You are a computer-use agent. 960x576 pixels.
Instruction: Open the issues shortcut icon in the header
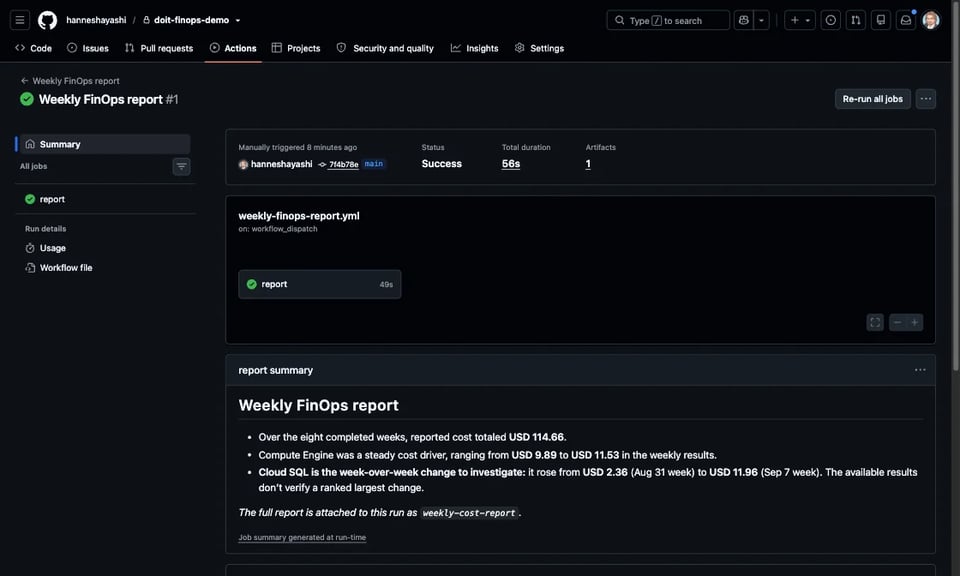tap(830, 20)
